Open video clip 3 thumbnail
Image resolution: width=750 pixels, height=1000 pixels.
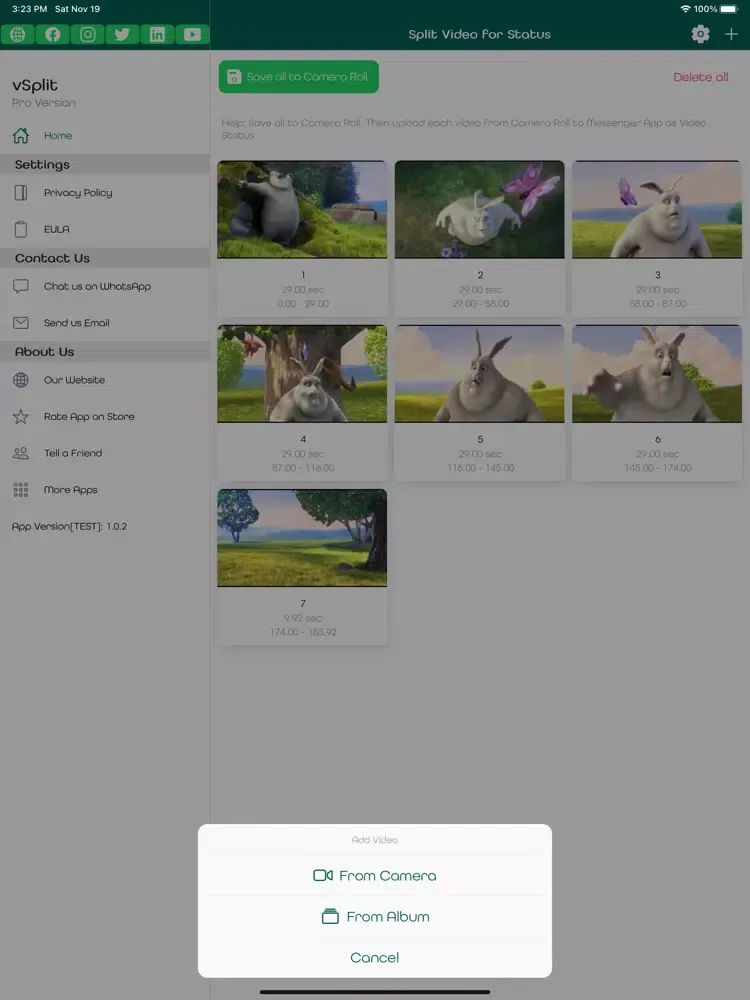point(657,210)
